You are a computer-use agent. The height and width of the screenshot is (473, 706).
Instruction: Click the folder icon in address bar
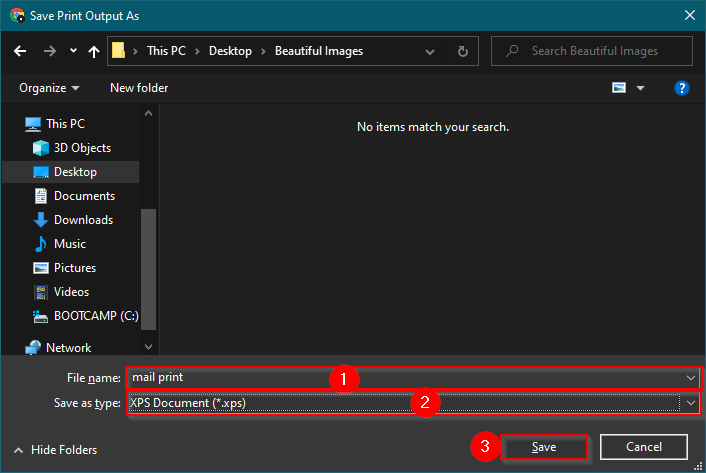click(x=118, y=50)
